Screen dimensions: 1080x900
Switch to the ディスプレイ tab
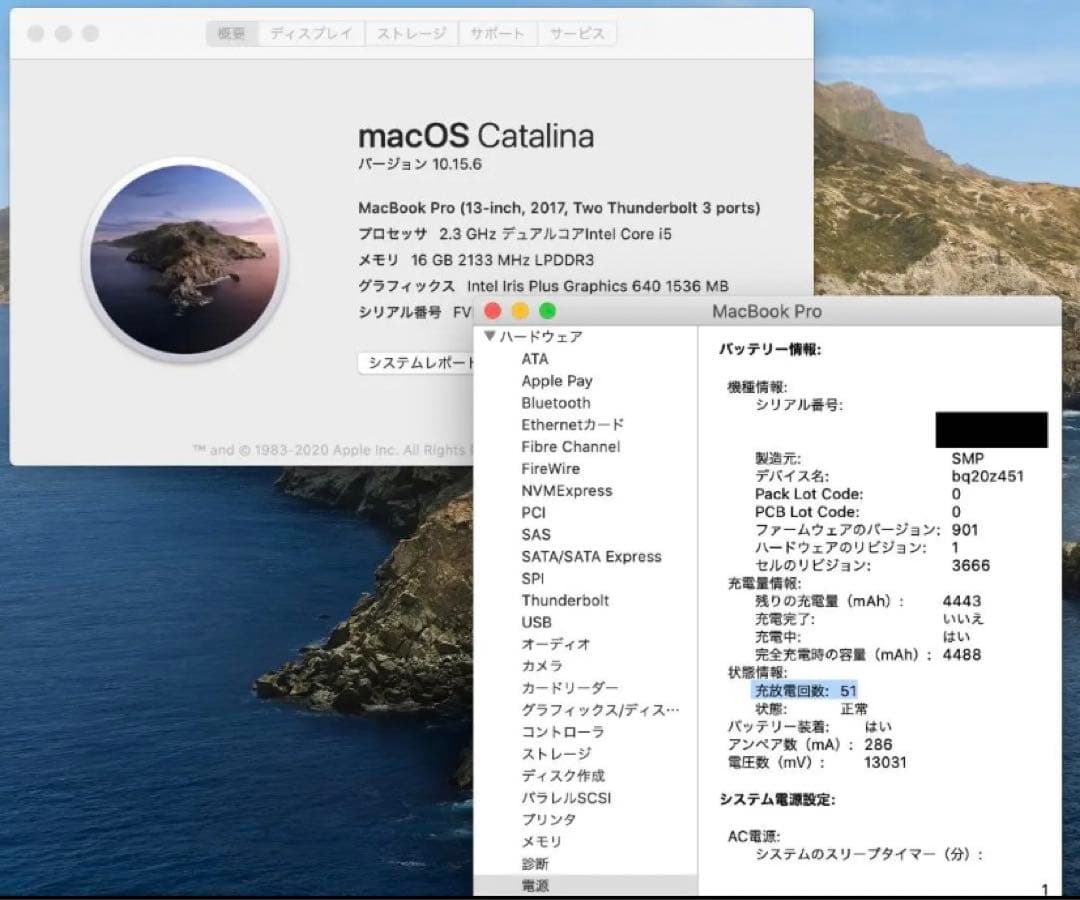(311, 33)
